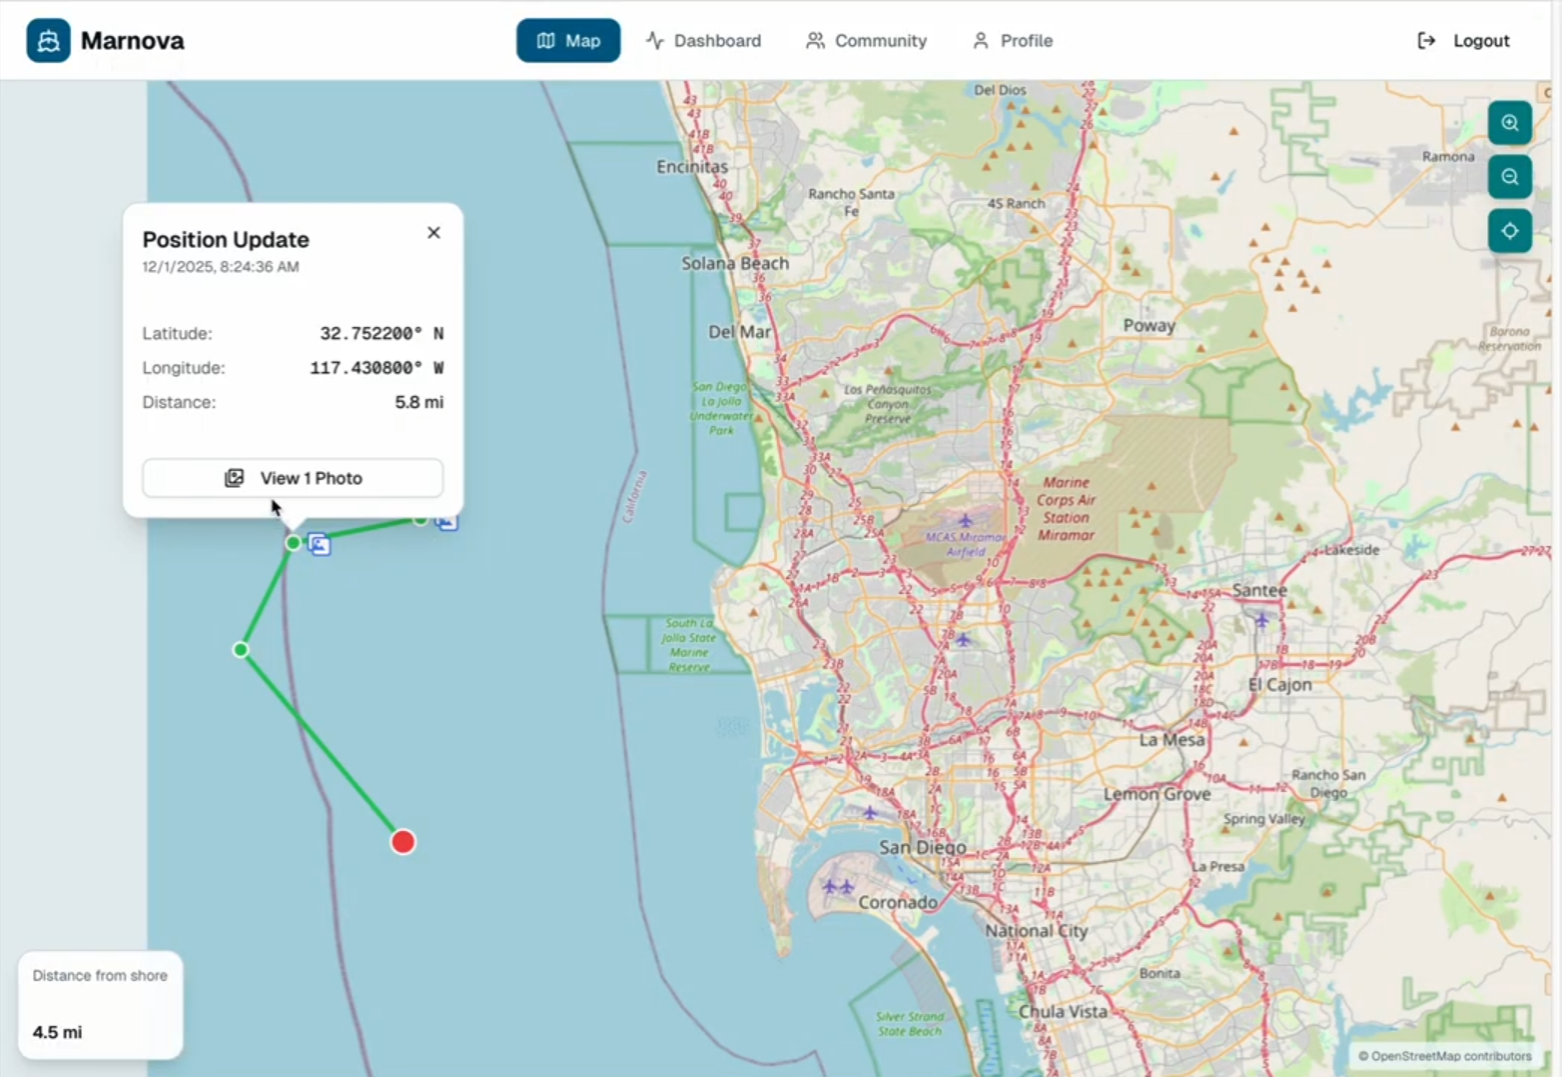Click the La Mesa map label
The height and width of the screenshot is (1077, 1562).
coord(1172,740)
